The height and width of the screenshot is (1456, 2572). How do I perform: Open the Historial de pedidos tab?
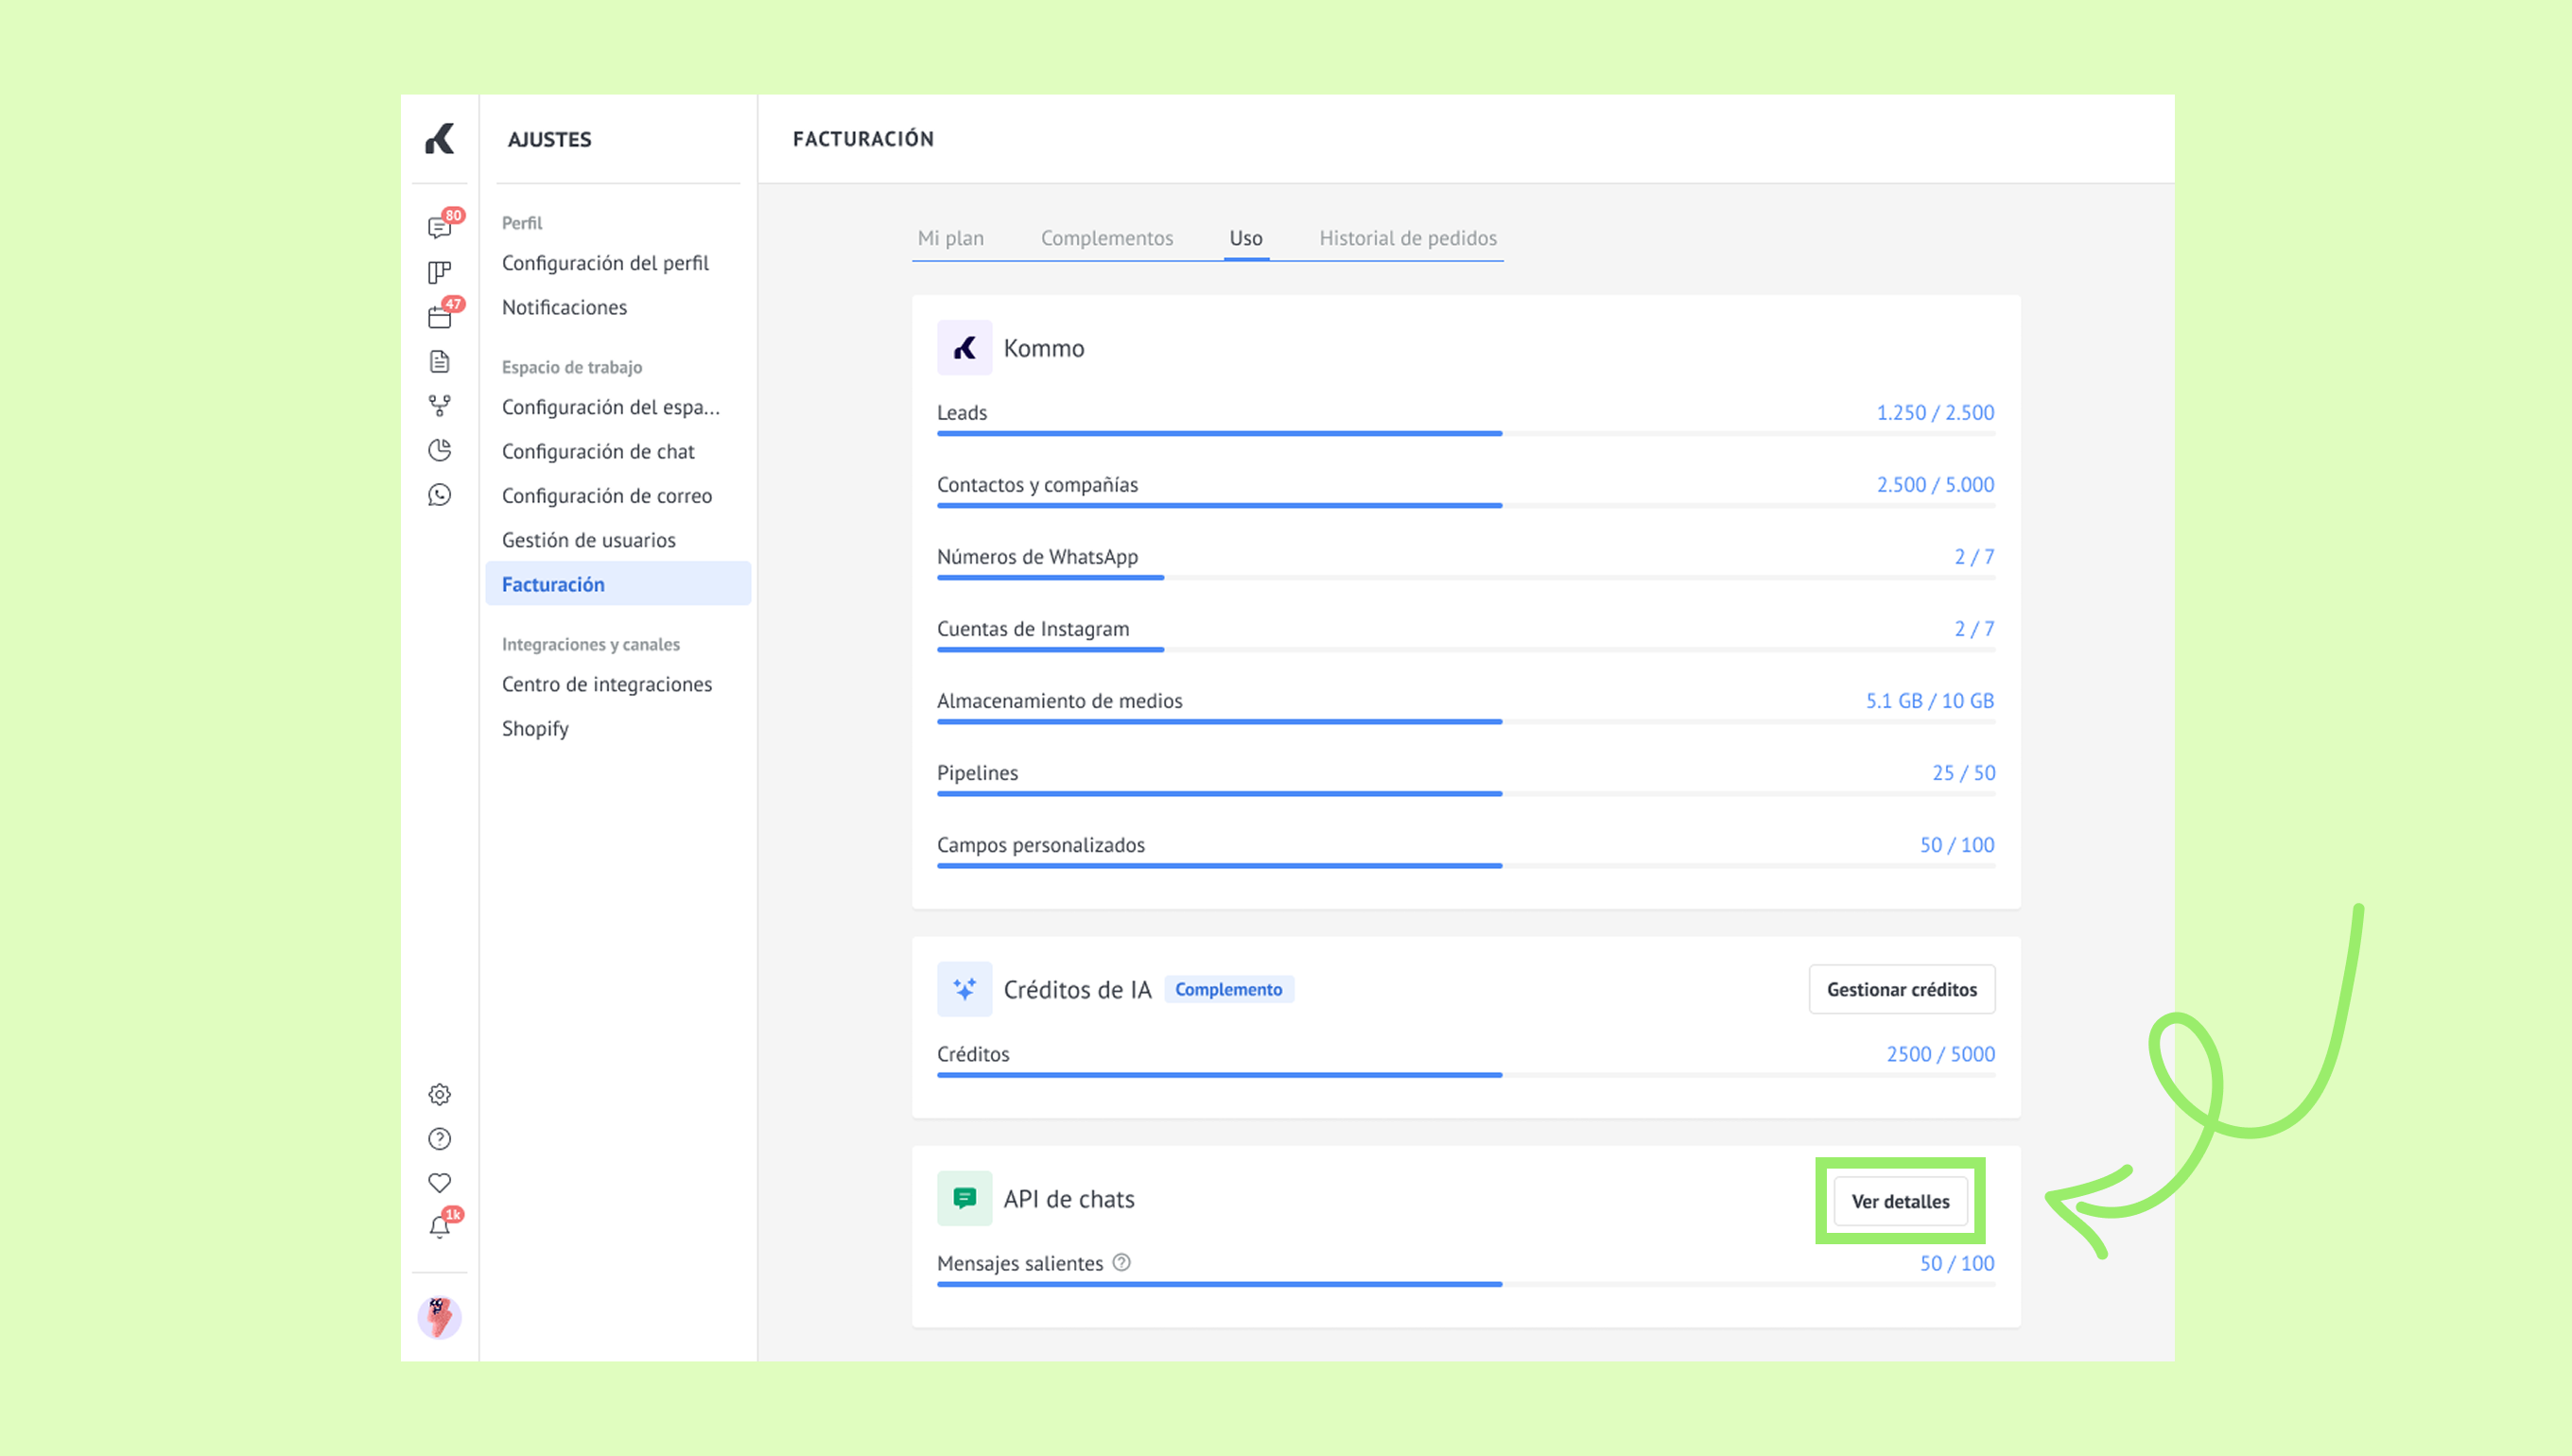pyautogui.click(x=1408, y=238)
